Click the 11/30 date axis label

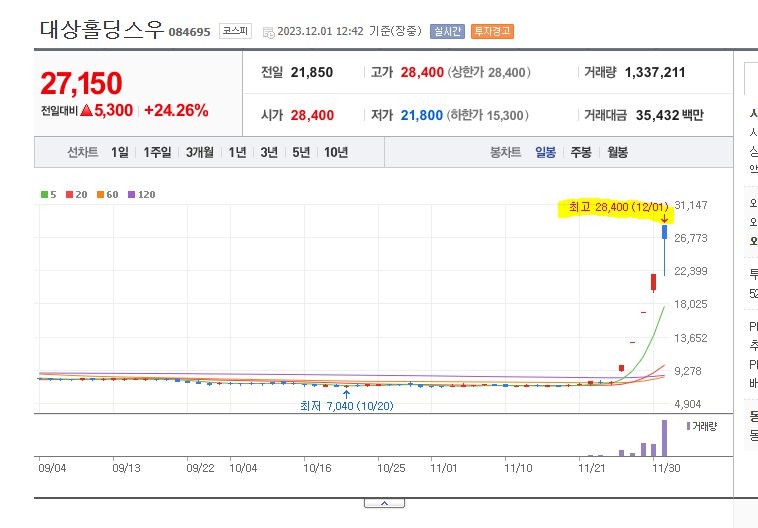point(666,468)
